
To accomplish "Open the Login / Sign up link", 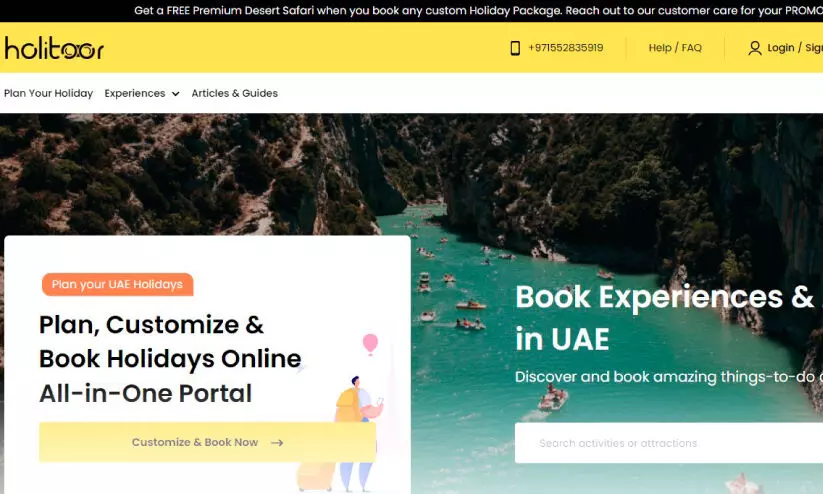I will coord(795,48).
